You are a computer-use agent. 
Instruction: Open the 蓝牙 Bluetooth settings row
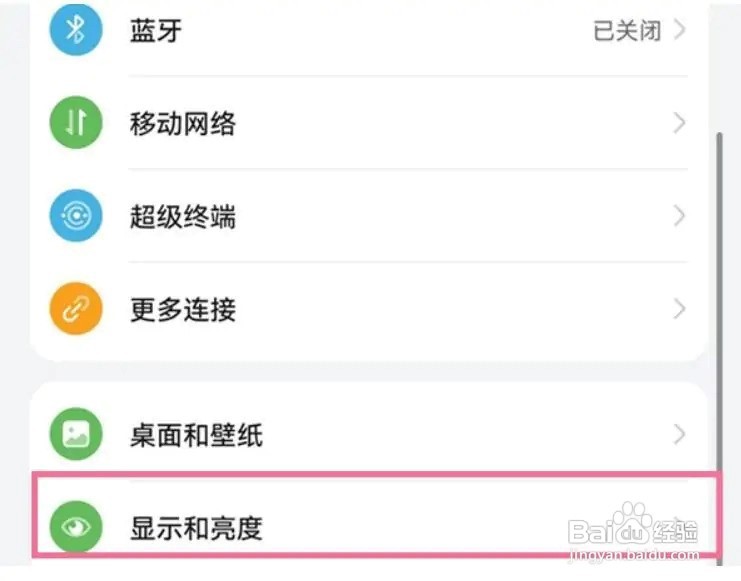click(369, 31)
